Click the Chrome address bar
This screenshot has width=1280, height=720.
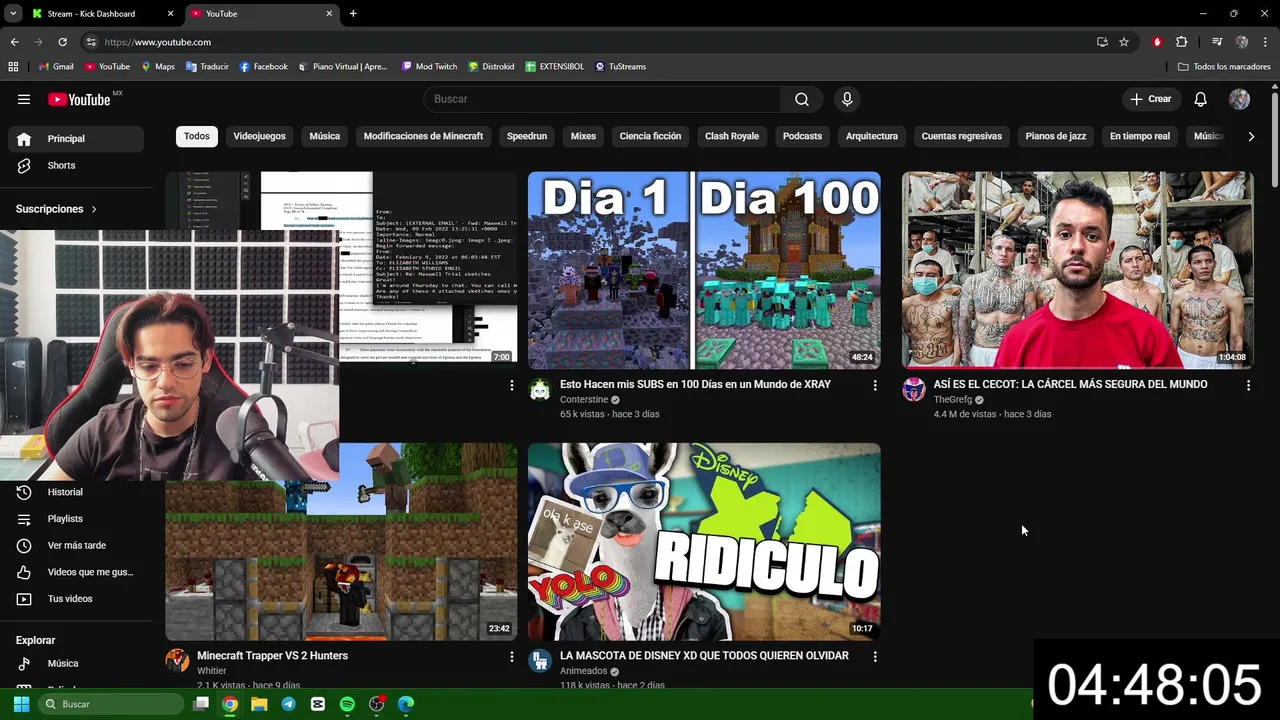pos(590,42)
